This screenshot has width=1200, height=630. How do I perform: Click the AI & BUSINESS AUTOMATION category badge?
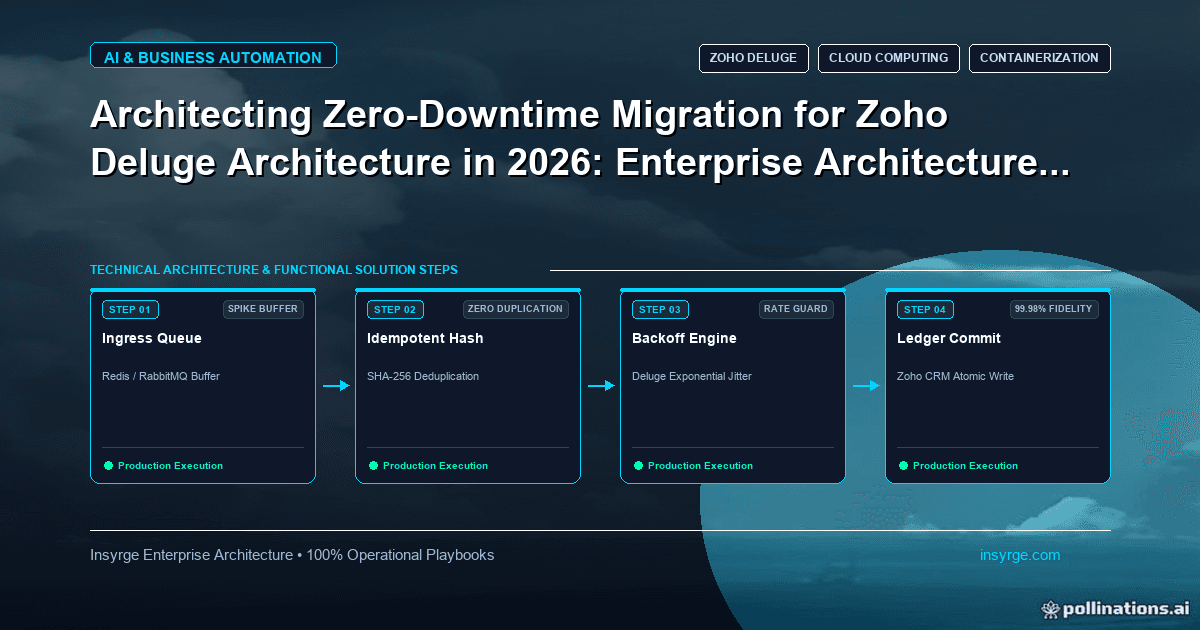tap(213, 57)
